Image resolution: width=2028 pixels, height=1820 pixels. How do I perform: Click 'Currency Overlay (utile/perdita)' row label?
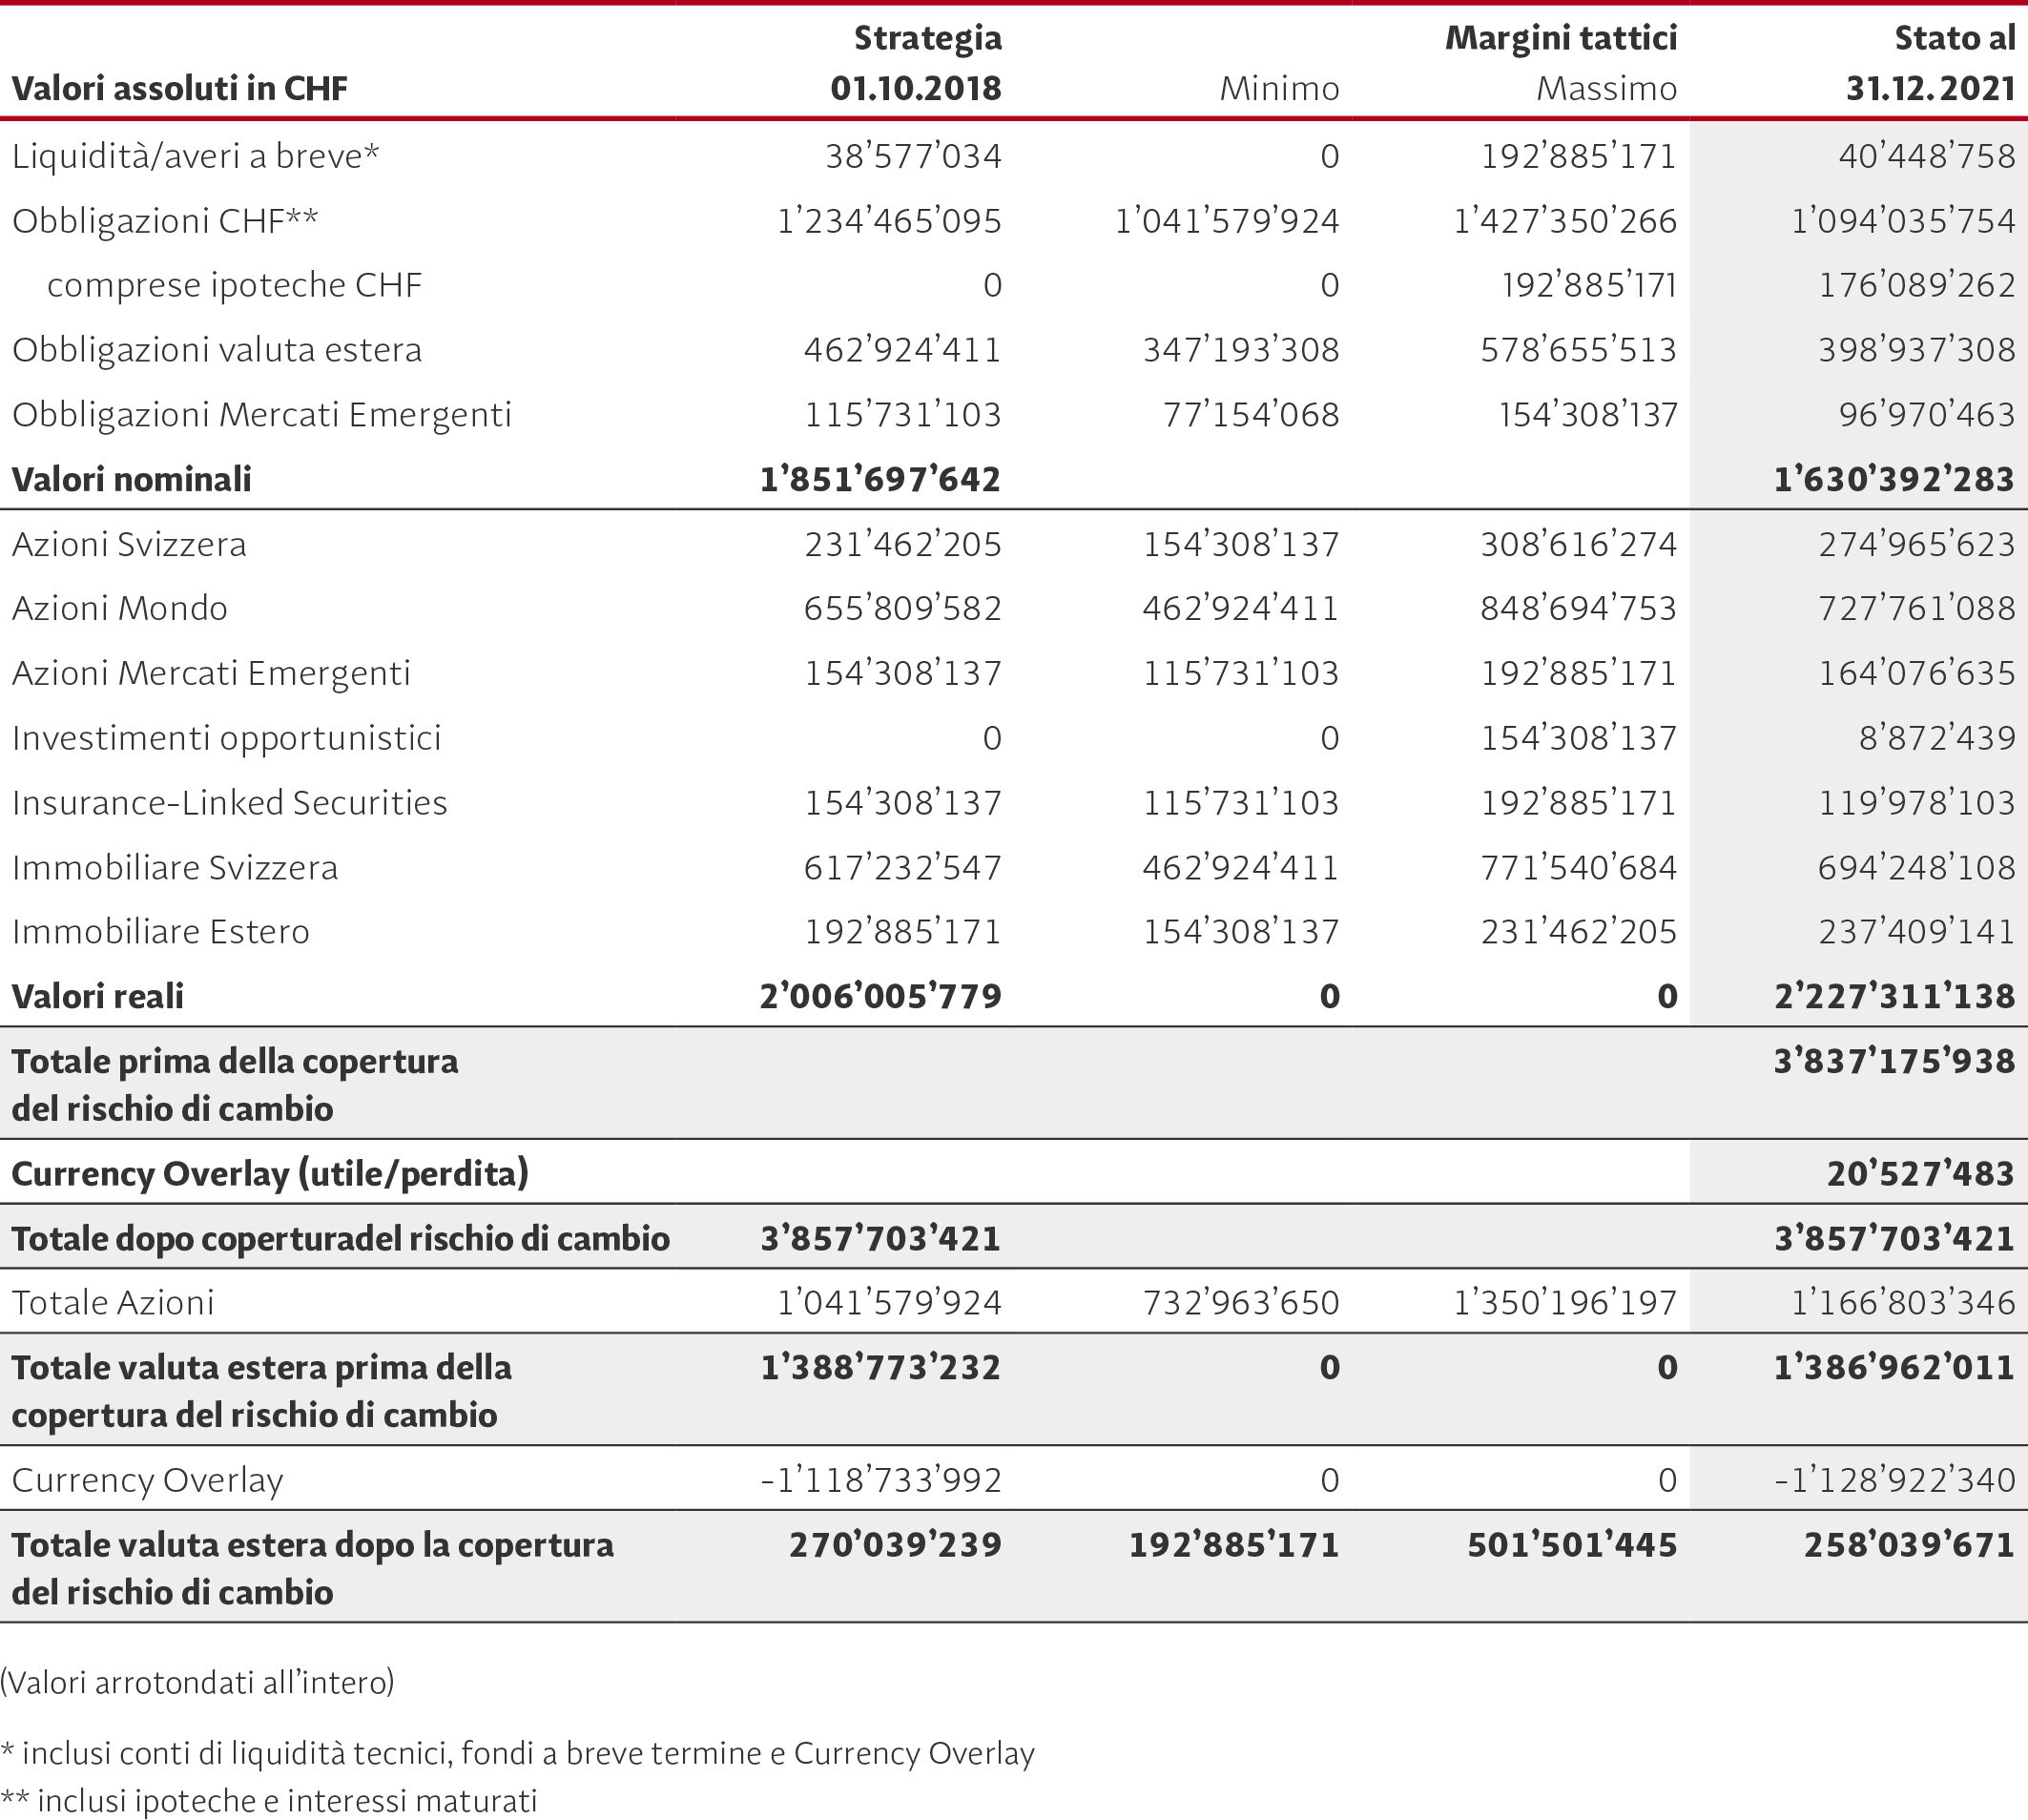(x=270, y=1174)
